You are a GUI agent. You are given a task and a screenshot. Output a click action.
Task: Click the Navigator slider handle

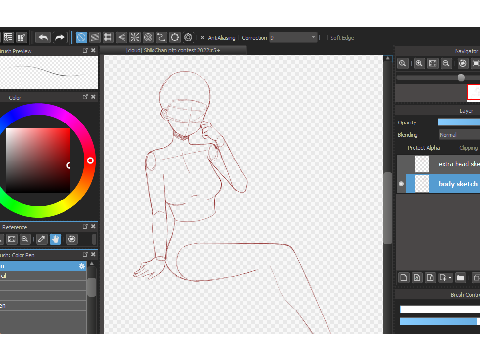point(461,78)
